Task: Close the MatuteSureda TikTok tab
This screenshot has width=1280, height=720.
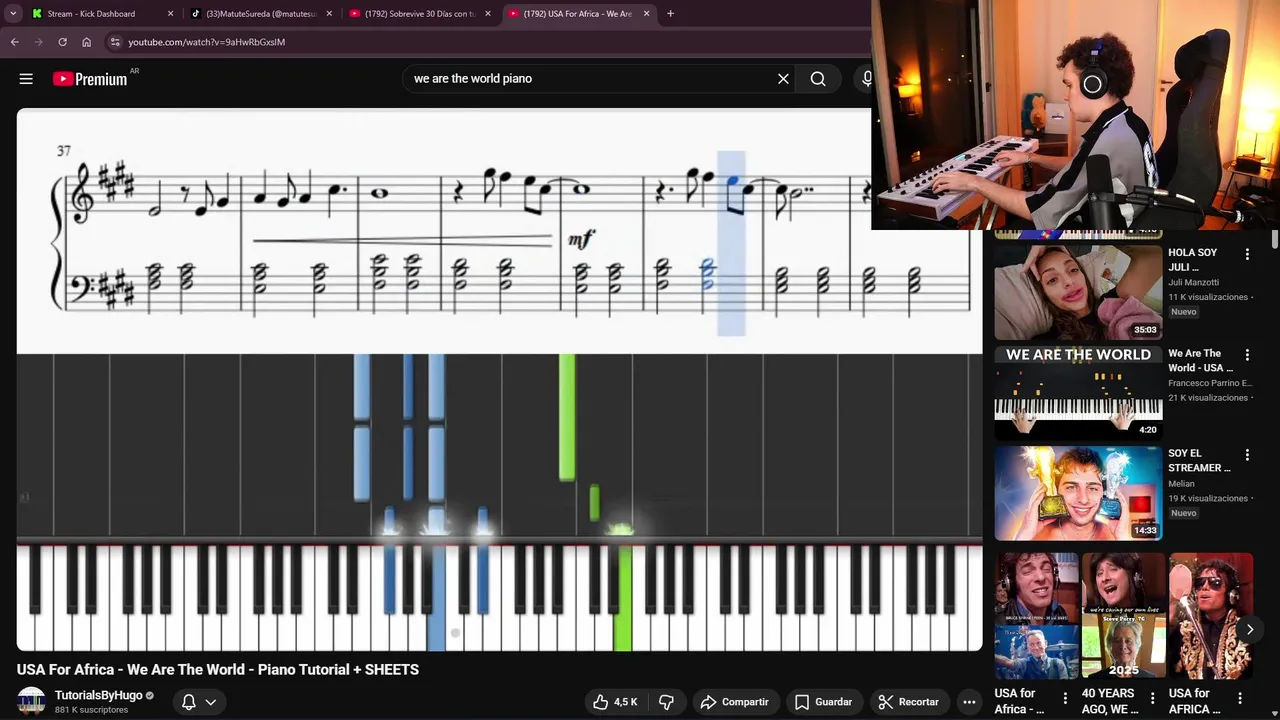Action: click(x=329, y=14)
